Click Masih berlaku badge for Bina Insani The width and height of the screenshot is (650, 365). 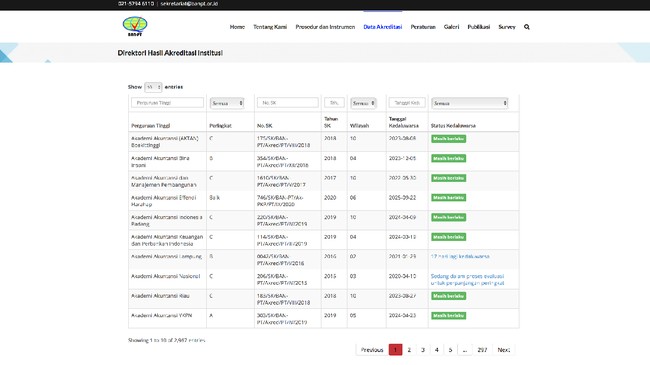coord(449,158)
